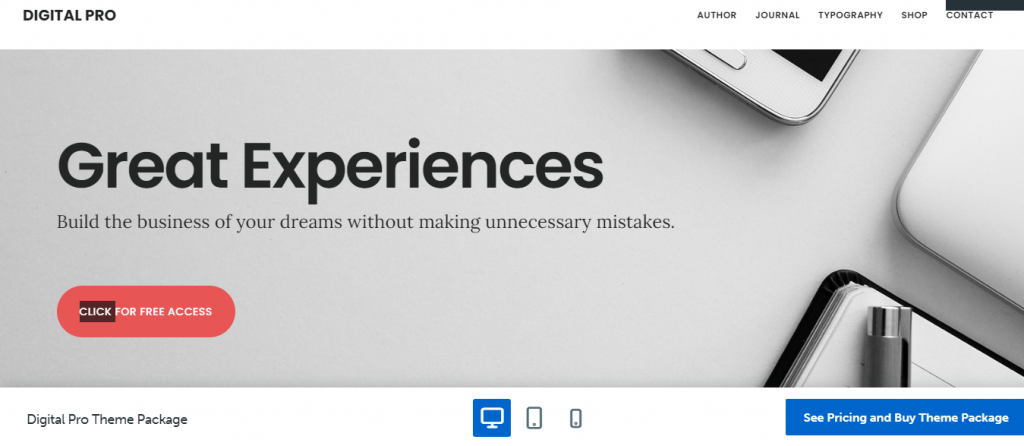Screen dimensions: 1024x446
Task: Click the dark bar above Contact
Action: 985,5
